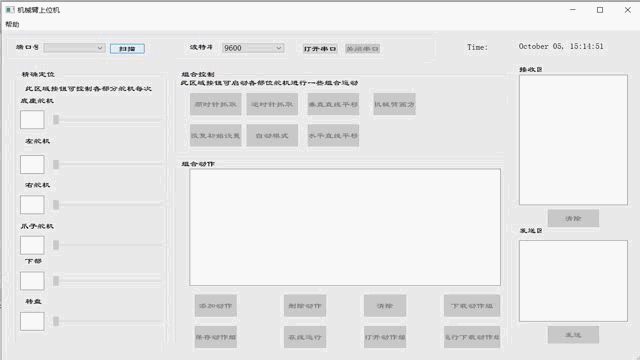Click 清除 button below action list
This screenshot has height=360, width=640.
pos(385,306)
